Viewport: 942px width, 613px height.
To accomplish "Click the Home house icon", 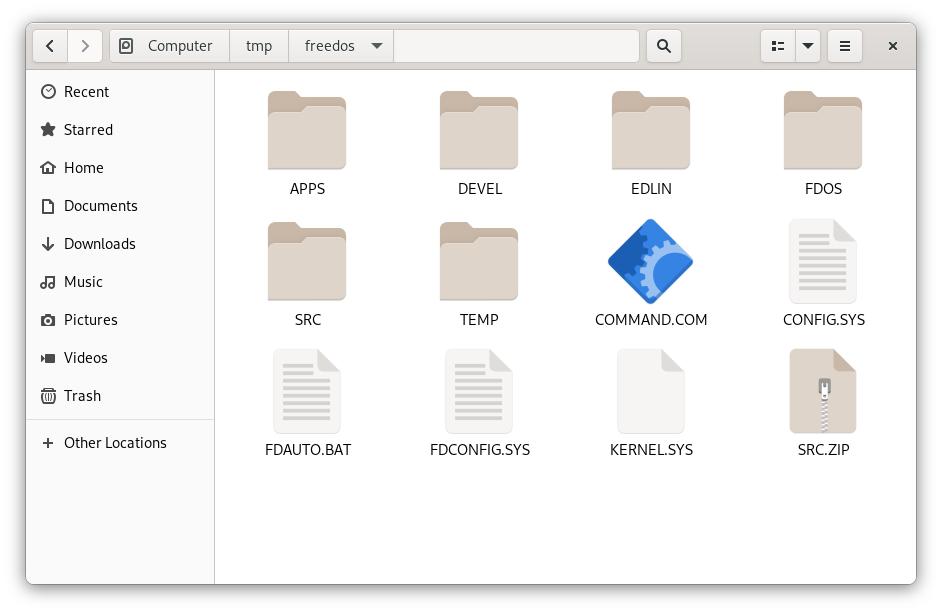I will pyautogui.click(x=48, y=168).
